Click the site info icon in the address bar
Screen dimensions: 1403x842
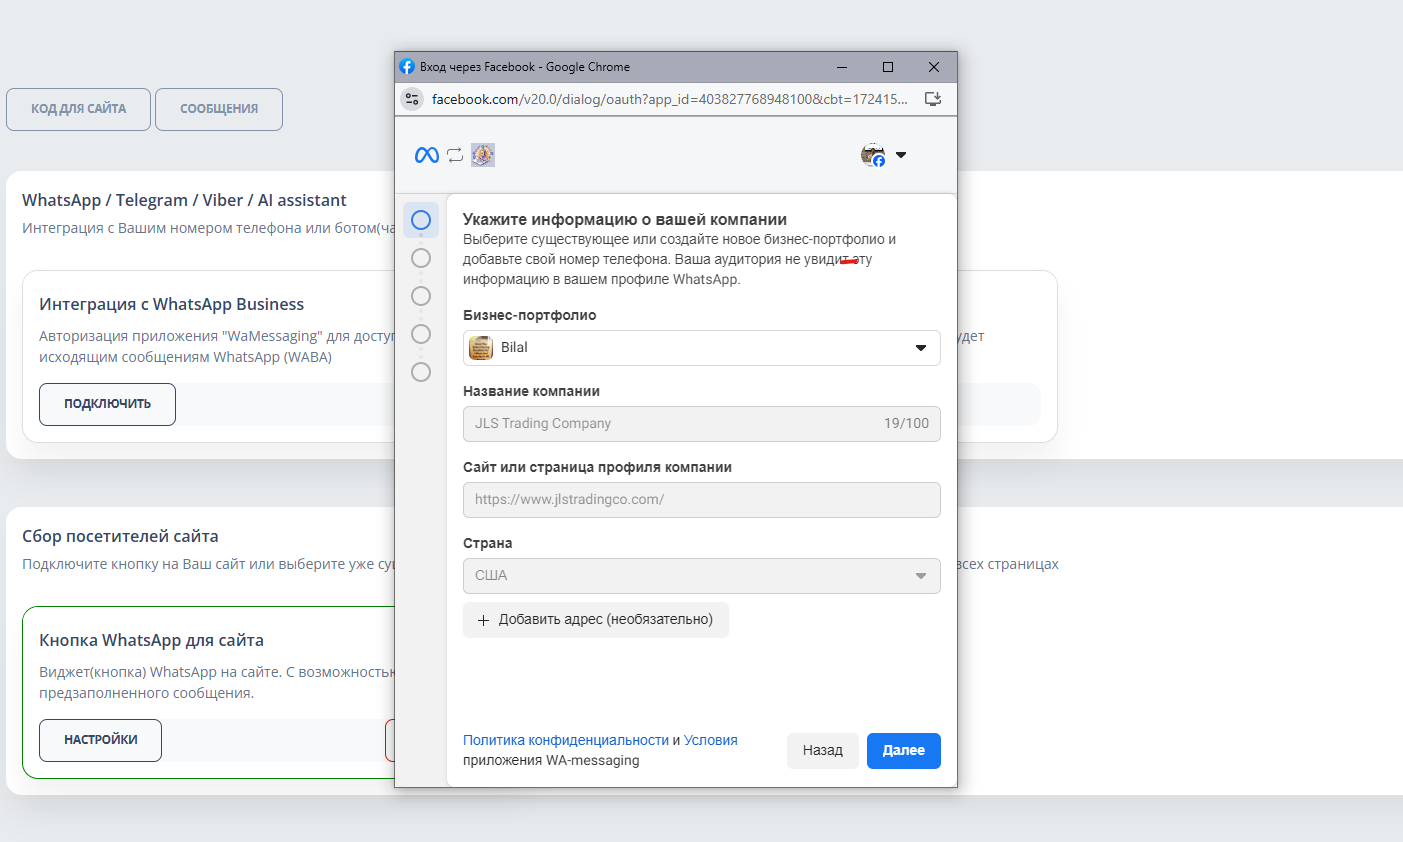point(412,99)
